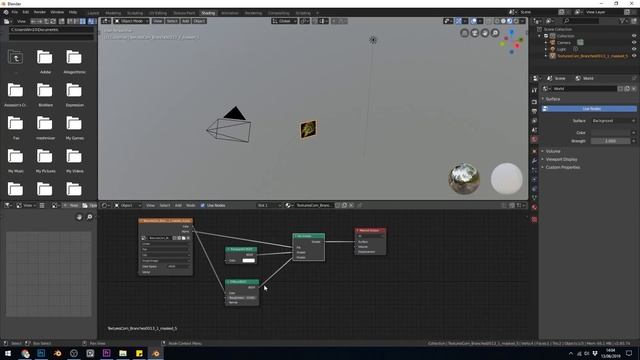
Task: Click the zoom icon in image editor
Action: (89, 217)
